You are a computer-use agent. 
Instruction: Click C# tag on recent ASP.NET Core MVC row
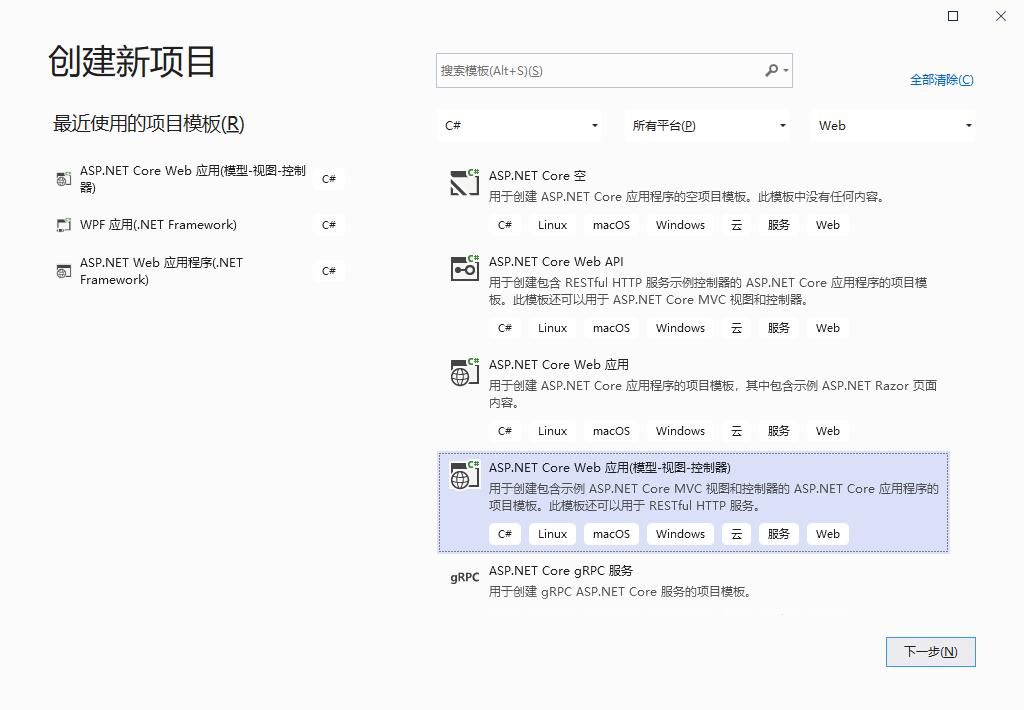pos(328,179)
